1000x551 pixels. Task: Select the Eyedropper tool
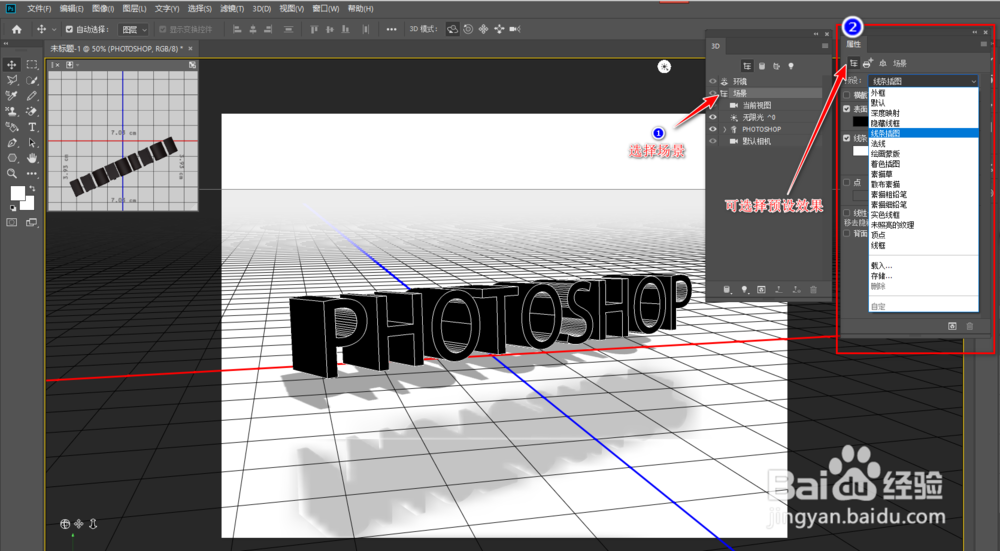[x=11, y=96]
